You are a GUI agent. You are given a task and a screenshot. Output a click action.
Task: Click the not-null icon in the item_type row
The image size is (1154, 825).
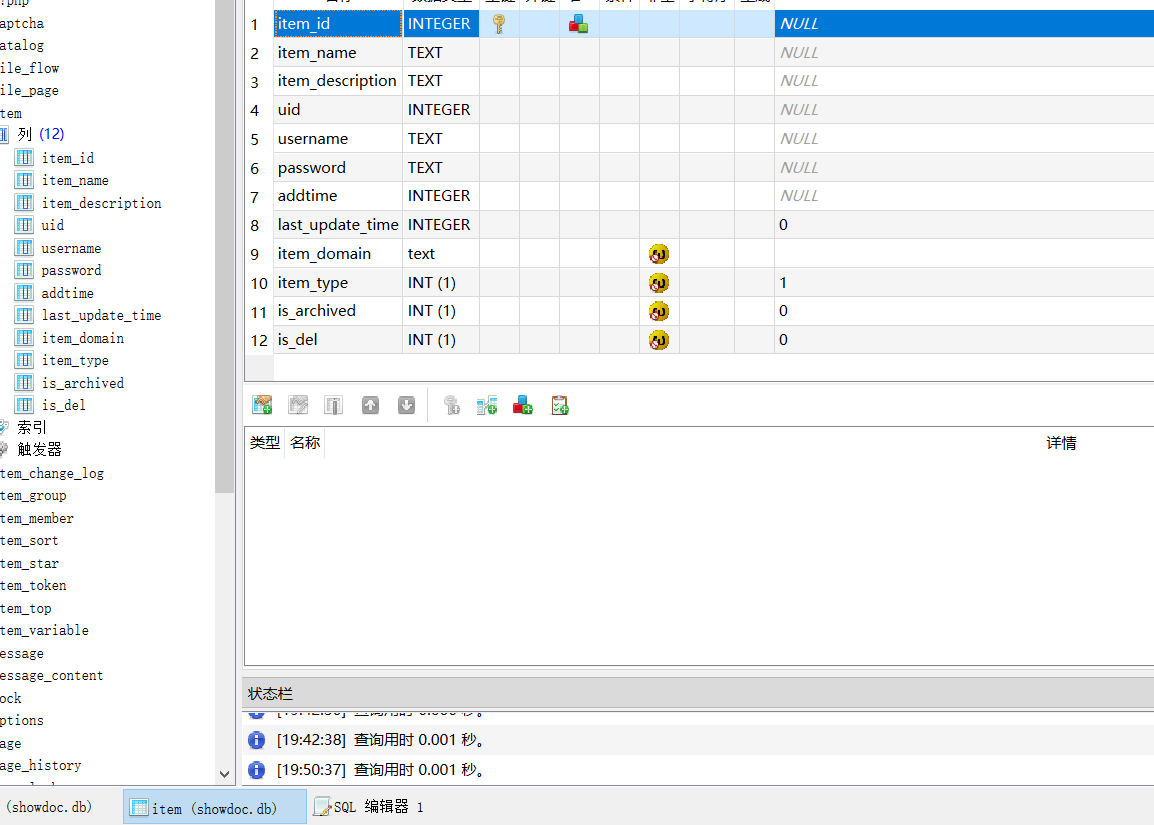coord(659,283)
